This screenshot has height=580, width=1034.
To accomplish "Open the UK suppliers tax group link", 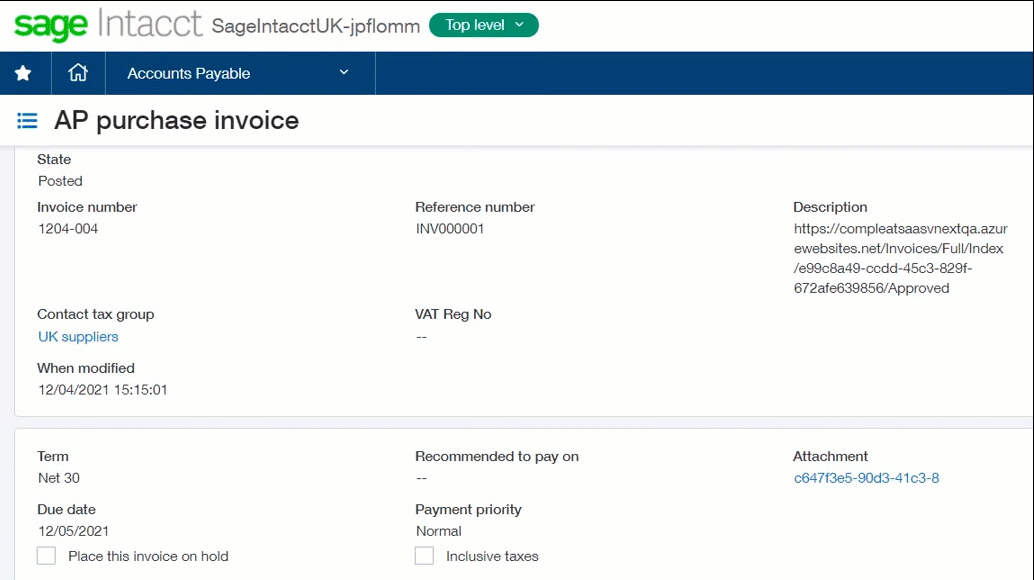I will click(x=78, y=337).
